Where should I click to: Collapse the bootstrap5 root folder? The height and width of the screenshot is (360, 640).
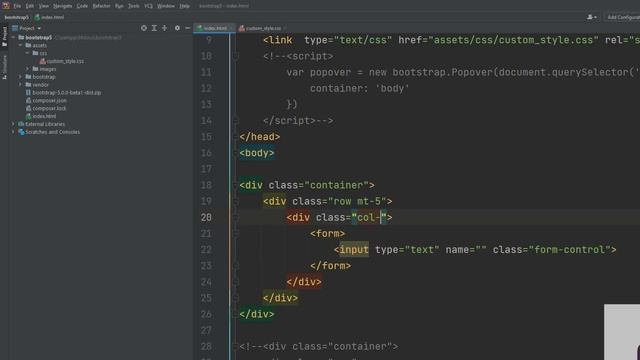coord(13,38)
